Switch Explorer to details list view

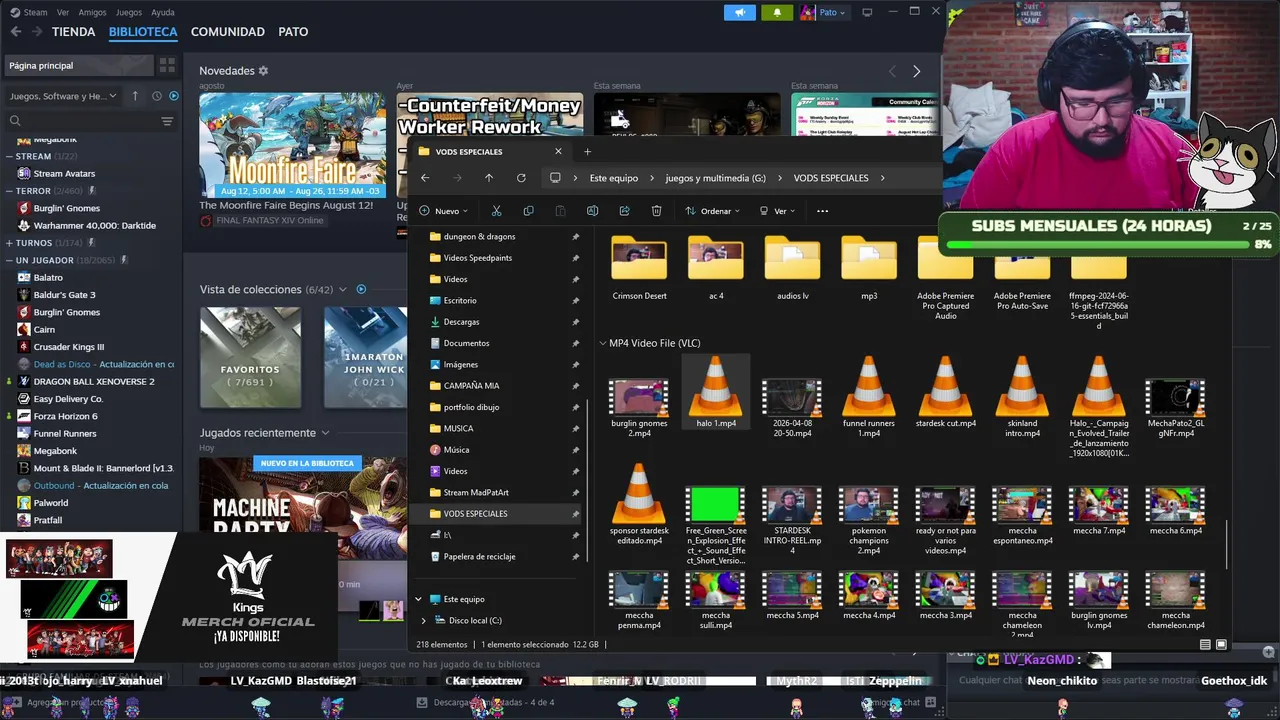point(1205,645)
